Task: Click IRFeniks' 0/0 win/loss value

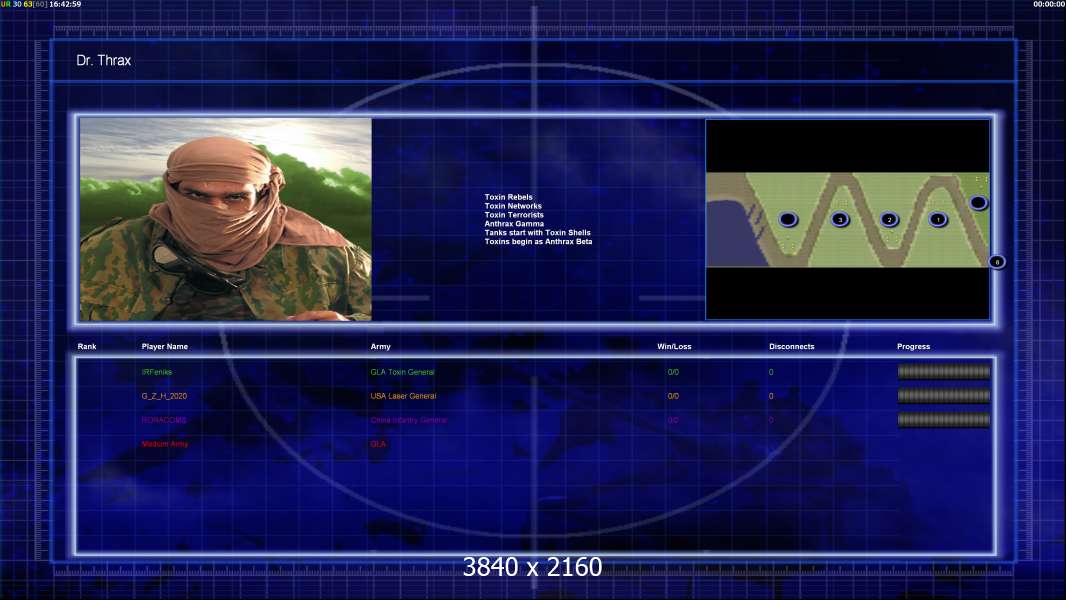Action: coord(673,372)
